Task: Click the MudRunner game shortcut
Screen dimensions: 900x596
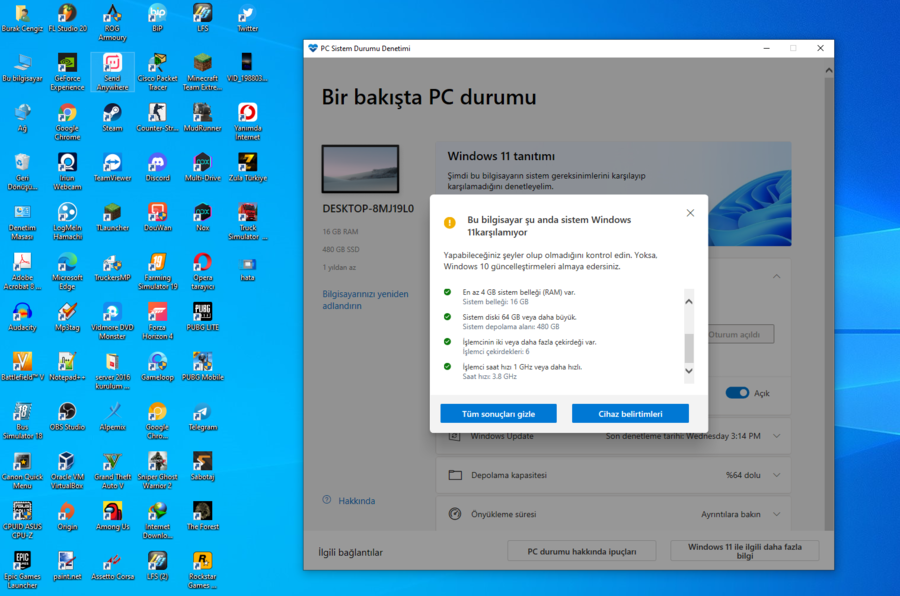Action: point(203,118)
